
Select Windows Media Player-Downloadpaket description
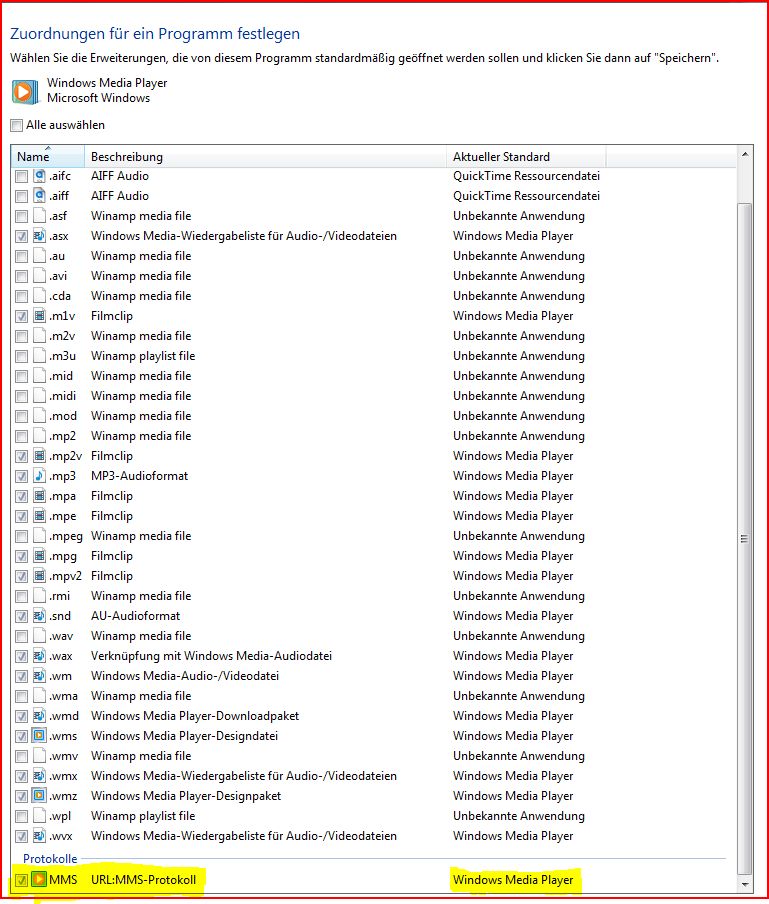[x=195, y=716]
